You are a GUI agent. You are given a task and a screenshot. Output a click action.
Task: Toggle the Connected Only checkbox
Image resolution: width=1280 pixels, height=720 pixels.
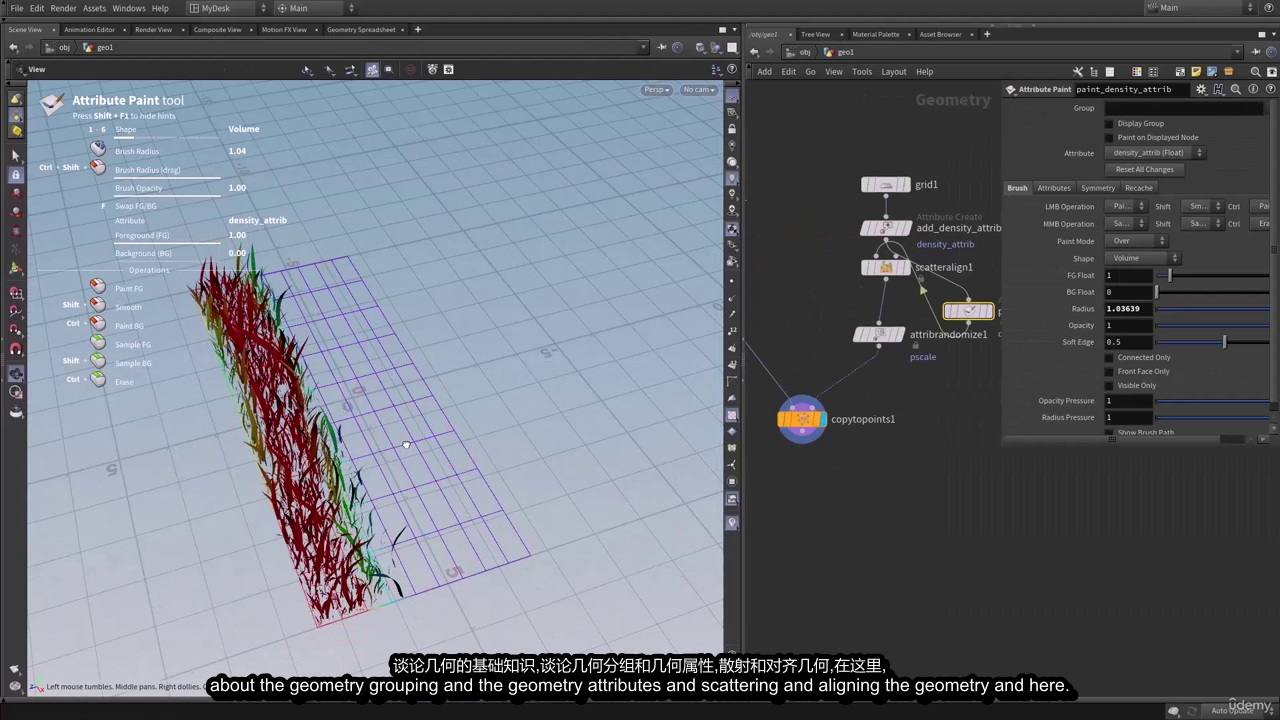click(x=1109, y=358)
